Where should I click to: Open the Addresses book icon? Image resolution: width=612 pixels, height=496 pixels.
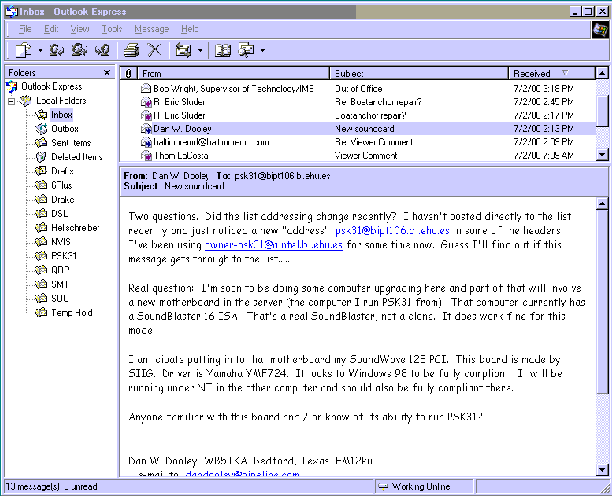(223, 50)
